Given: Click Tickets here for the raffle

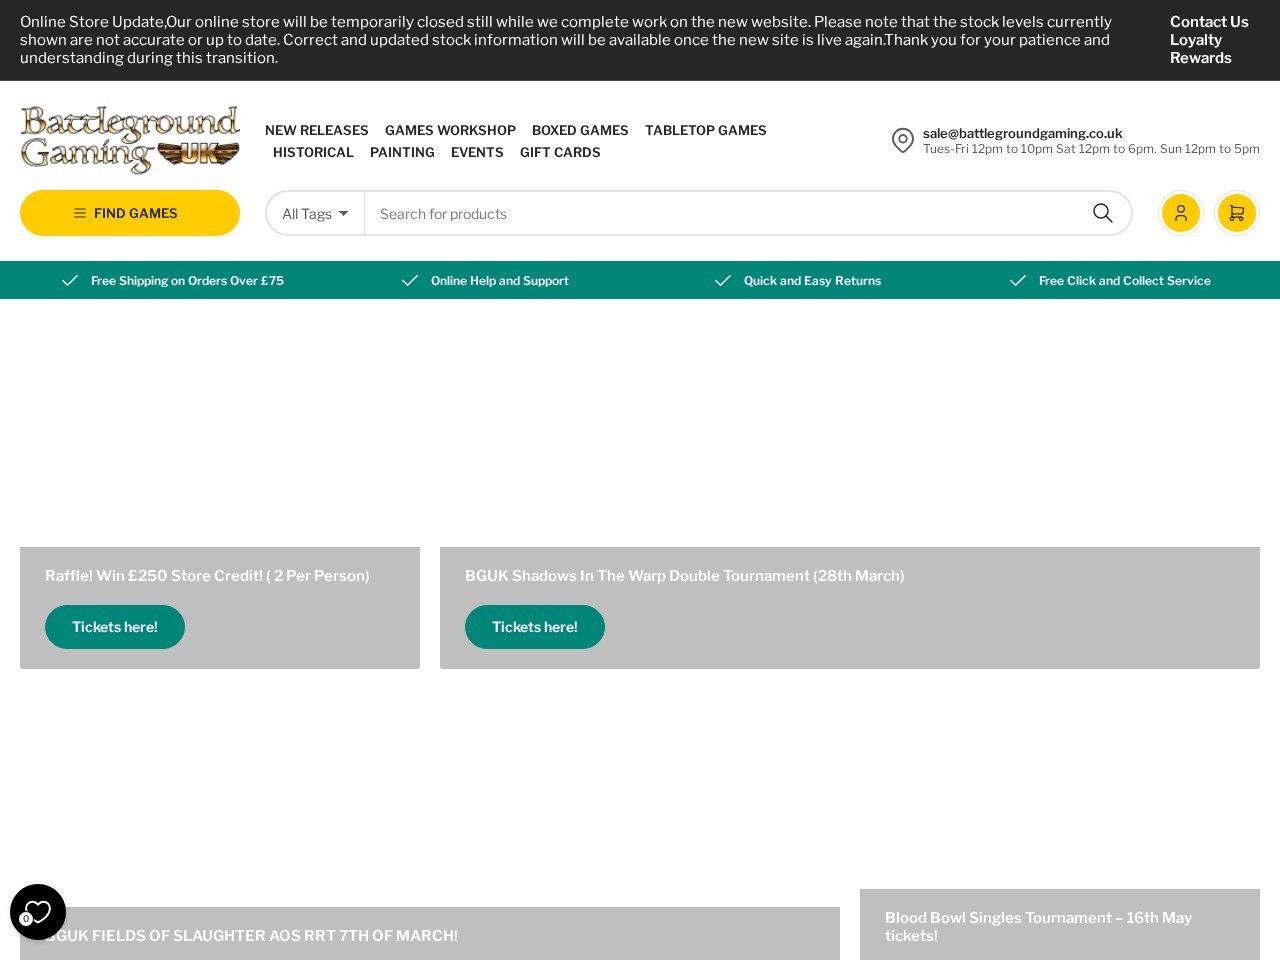Looking at the screenshot, I should point(115,627).
